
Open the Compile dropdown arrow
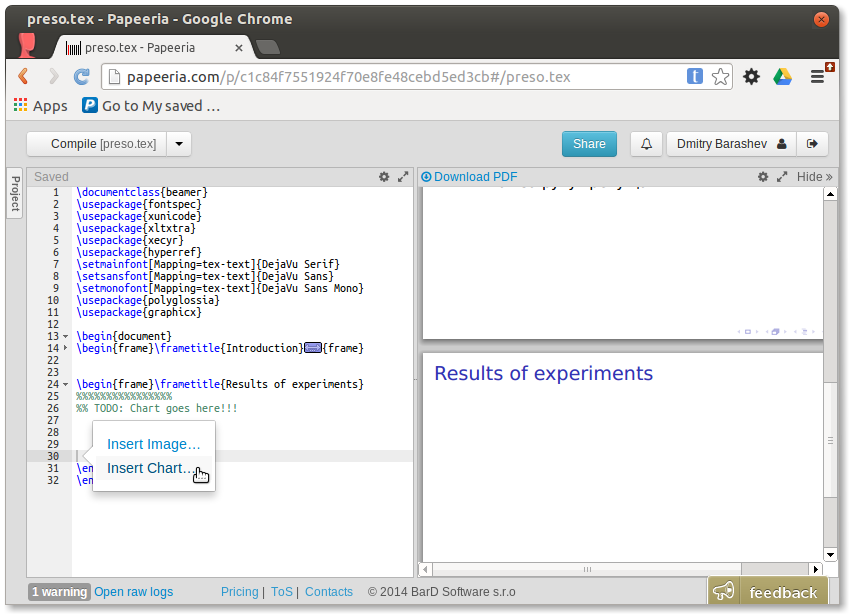179,144
